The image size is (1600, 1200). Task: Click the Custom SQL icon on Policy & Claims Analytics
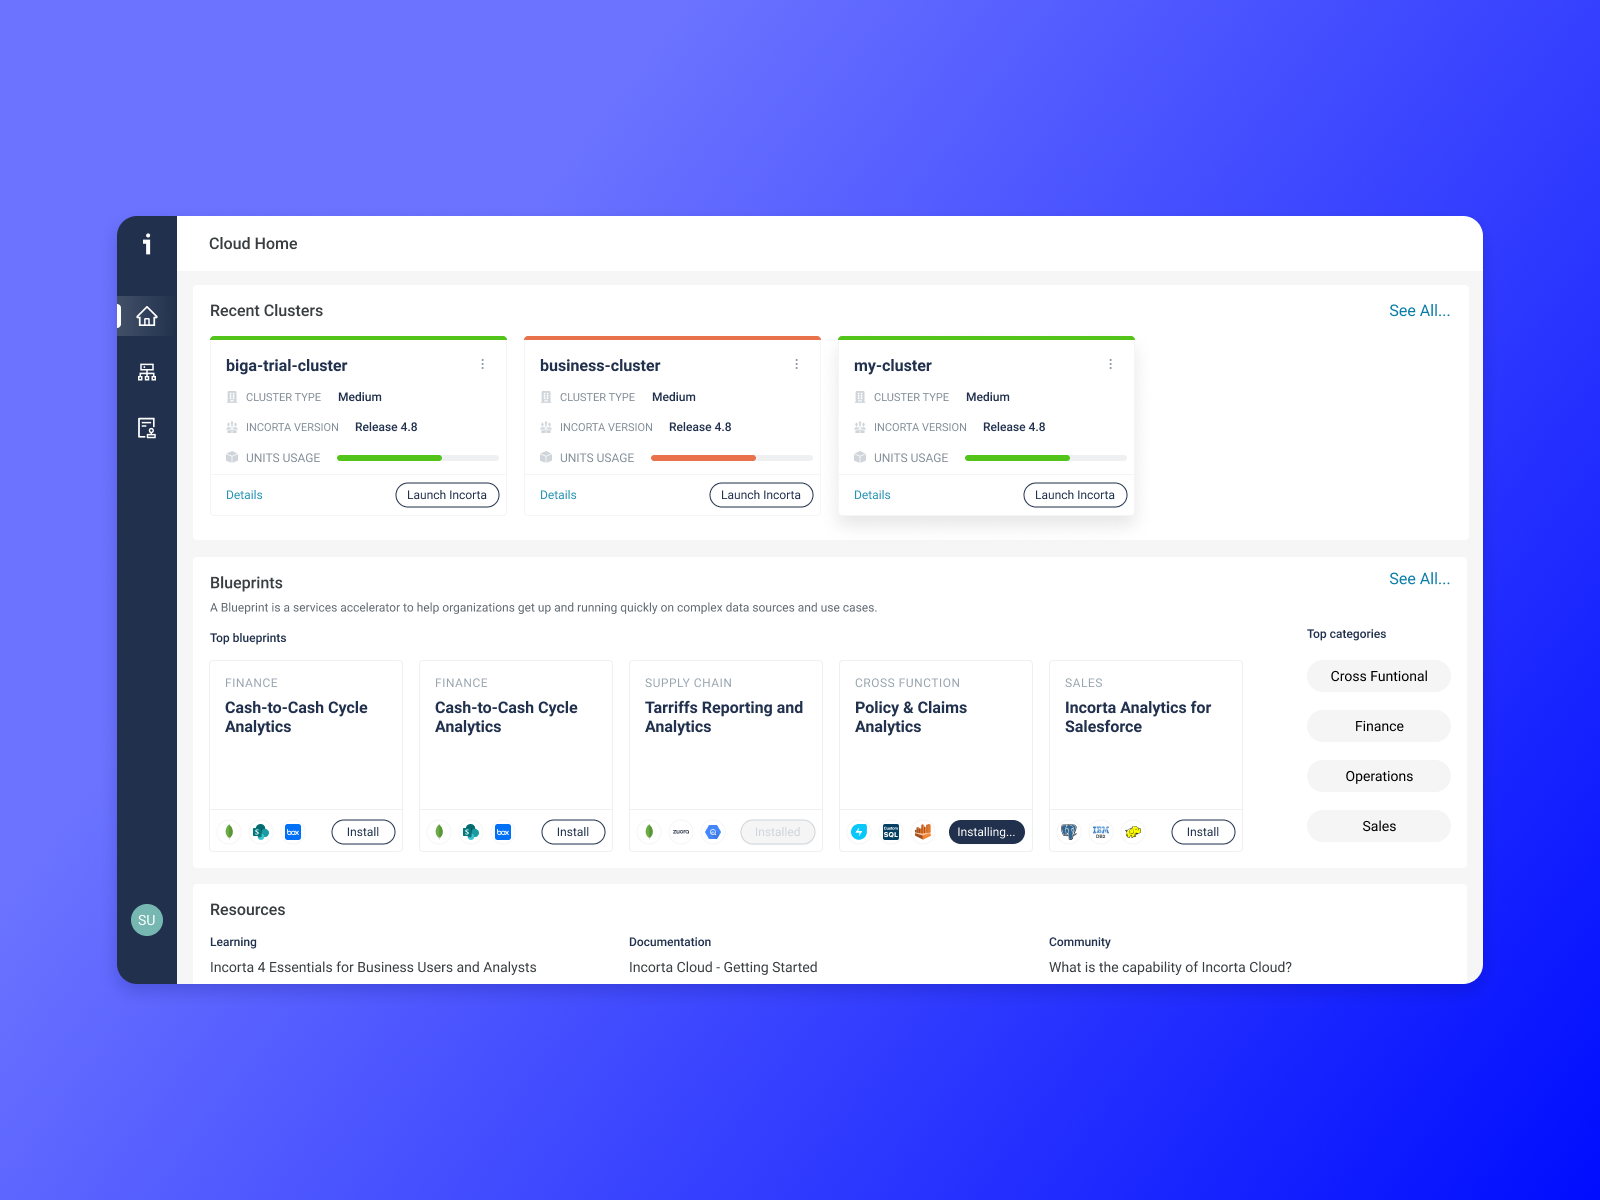click(x=891, y=831)
